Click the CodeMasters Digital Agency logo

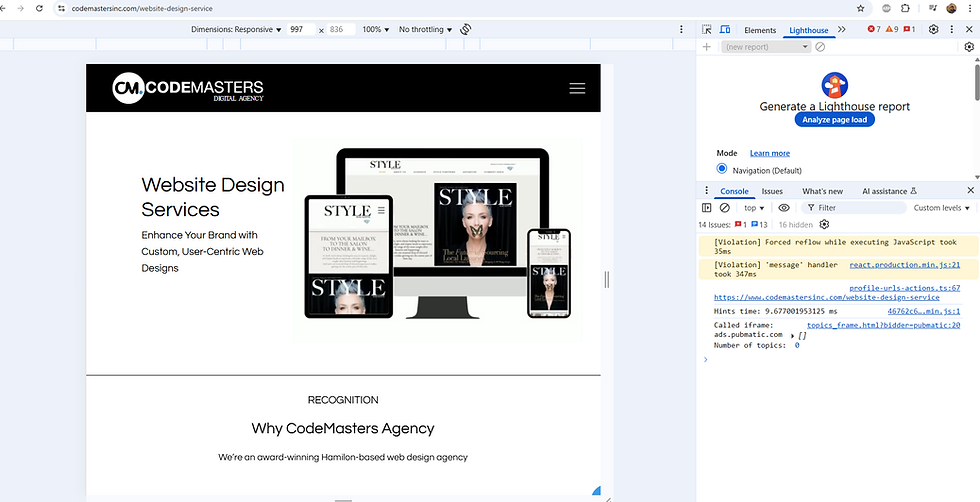pos(188,88)
